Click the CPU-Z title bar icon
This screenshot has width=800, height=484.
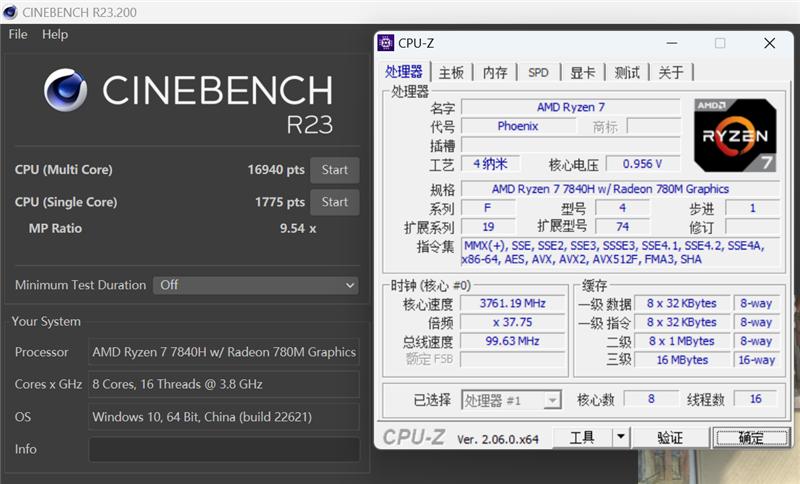click(386, 43)
